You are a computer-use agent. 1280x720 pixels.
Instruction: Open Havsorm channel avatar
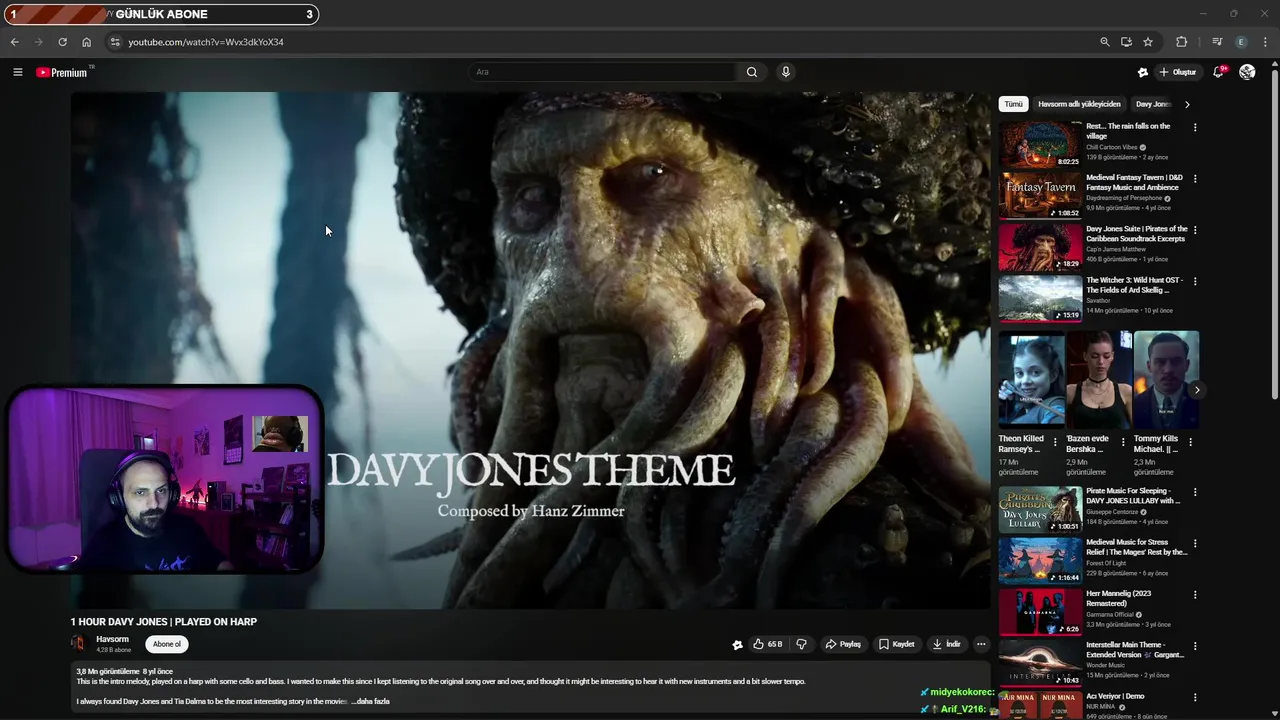(x=78, y=644)
